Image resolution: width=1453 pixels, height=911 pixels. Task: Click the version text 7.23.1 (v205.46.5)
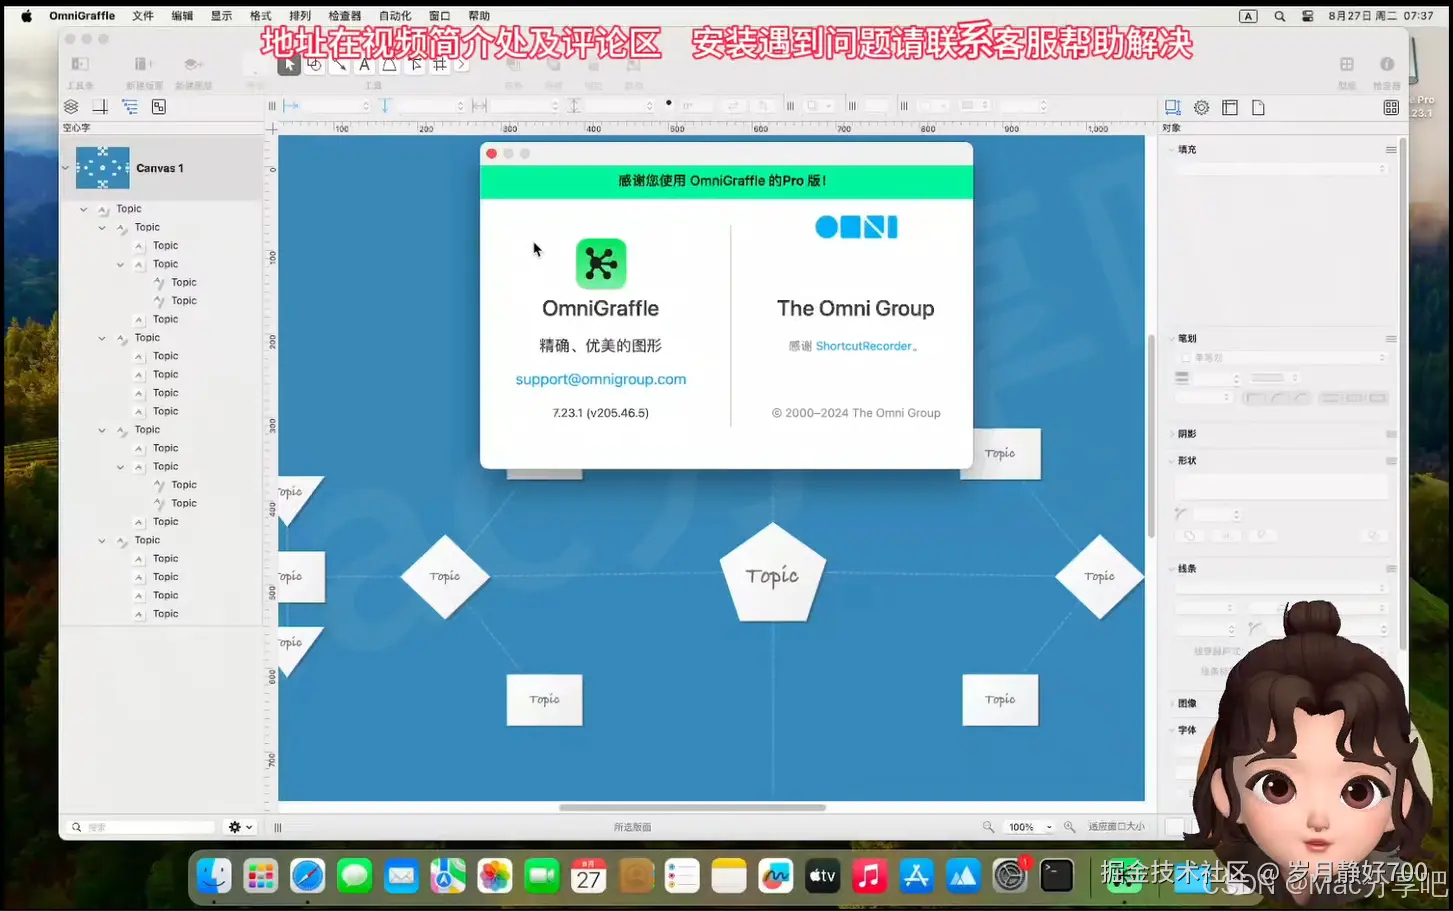pos(601,413)
